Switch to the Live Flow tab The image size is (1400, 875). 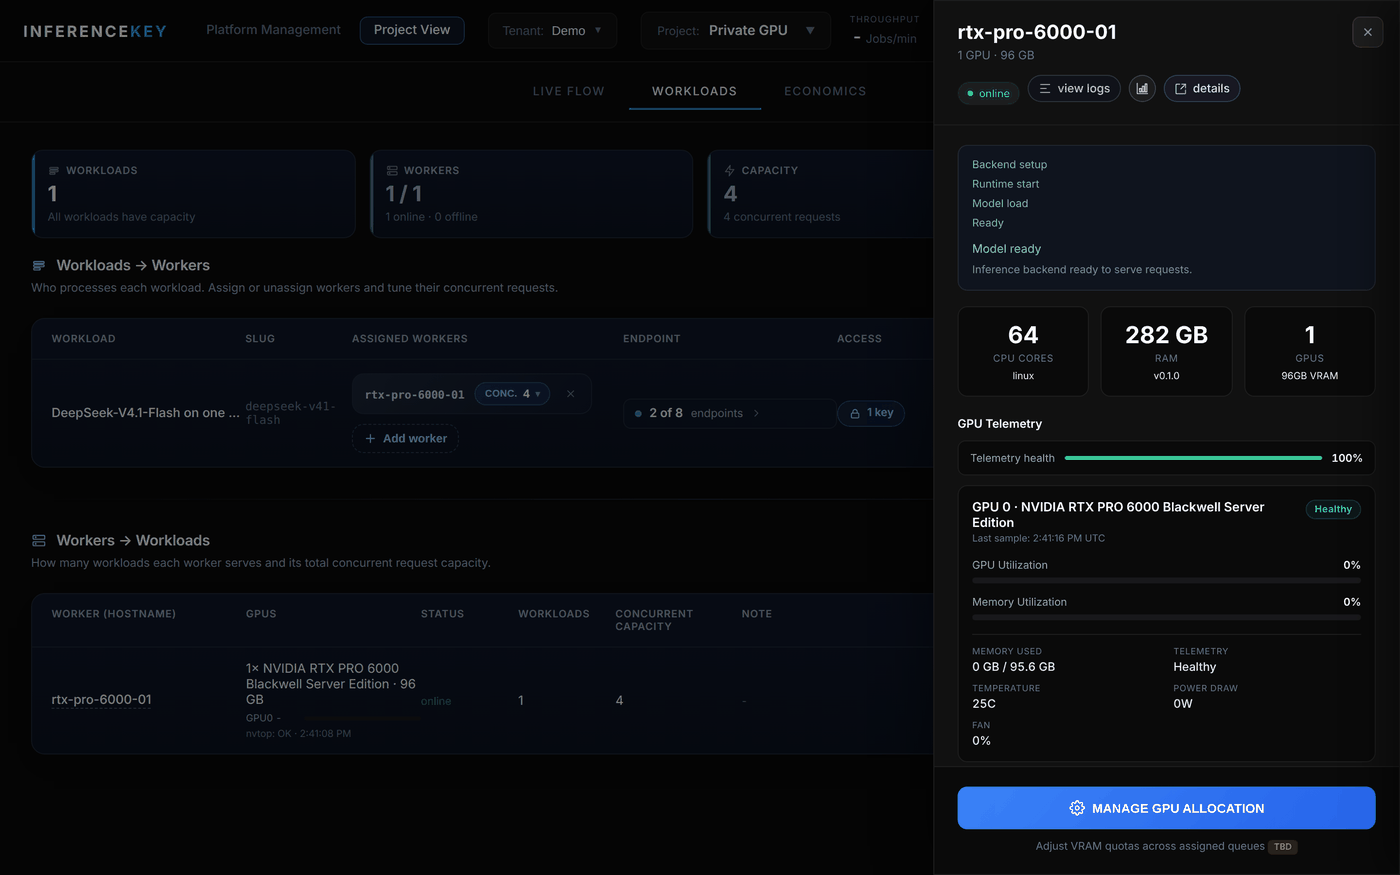tap(568, 91)
